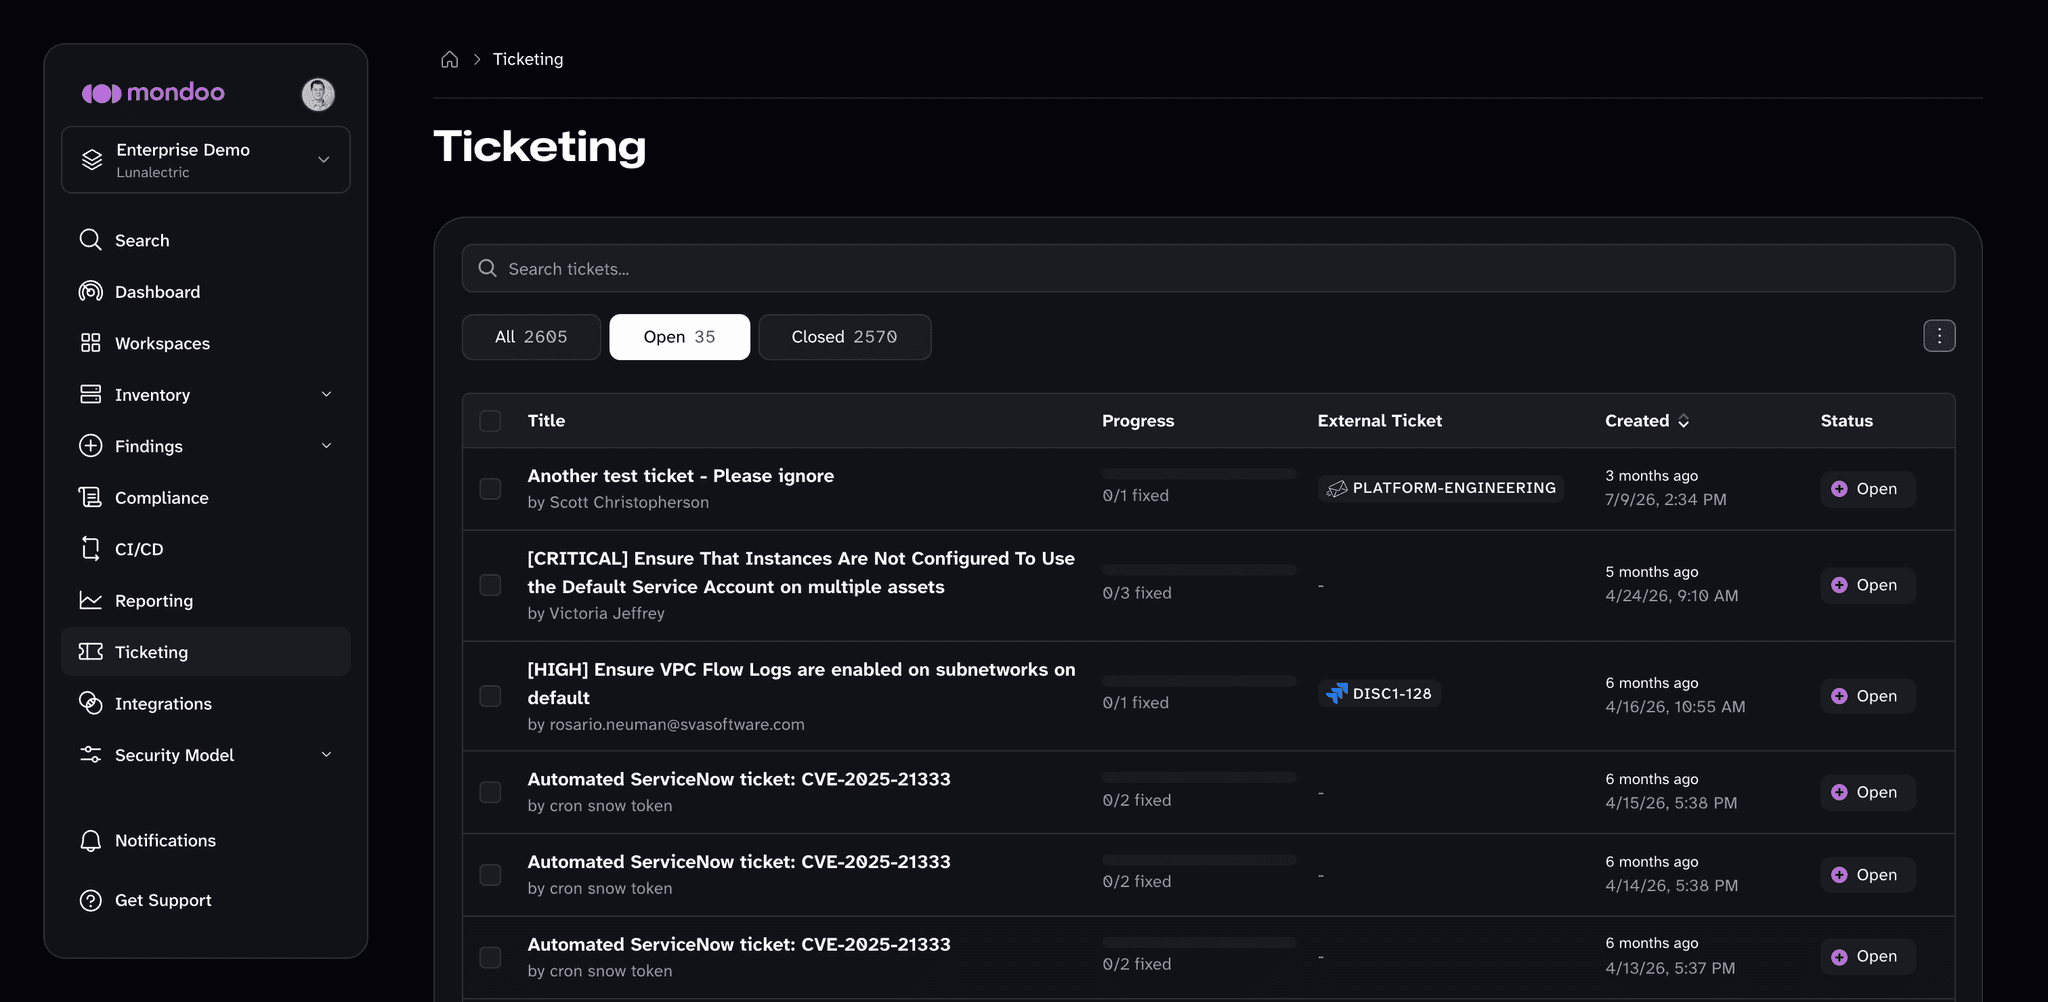Click Open status badge for the 4/24/26 ticket
Image resolution: width=2048 pixels, height=1002 pixels.
tap(1867, 585)
